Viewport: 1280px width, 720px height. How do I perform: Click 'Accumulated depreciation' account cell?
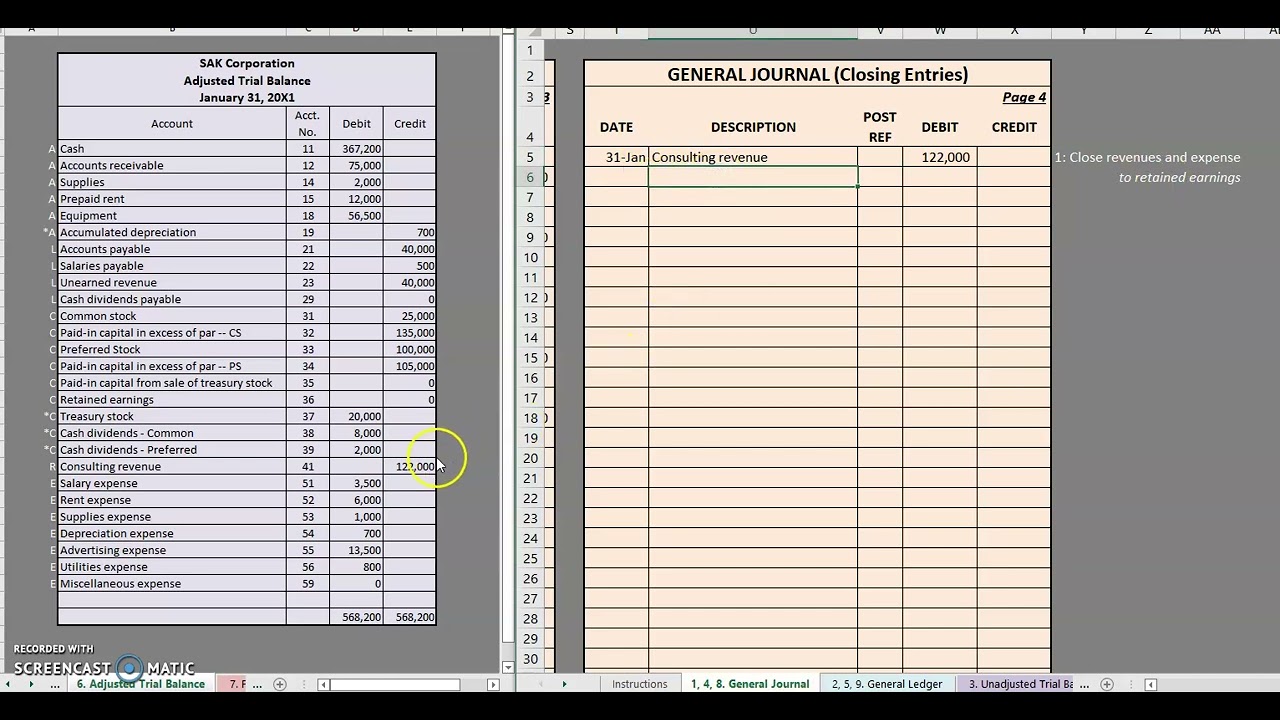172,232
